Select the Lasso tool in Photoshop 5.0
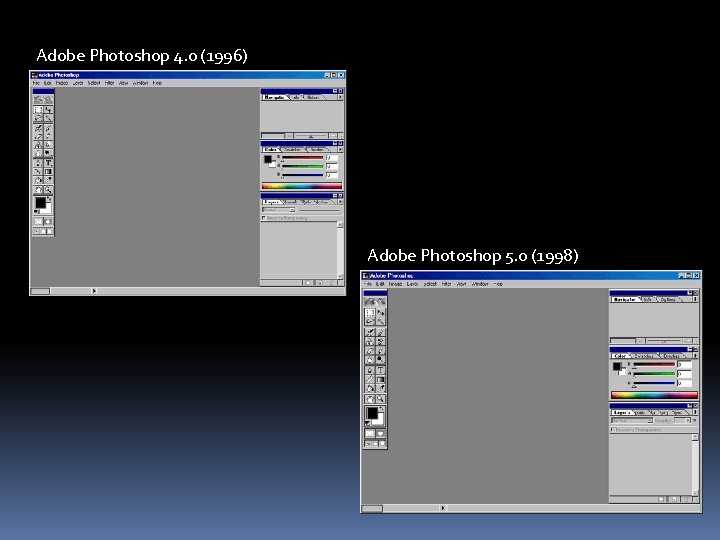Viewport: 720px width, 540px height. pos(370,321)
